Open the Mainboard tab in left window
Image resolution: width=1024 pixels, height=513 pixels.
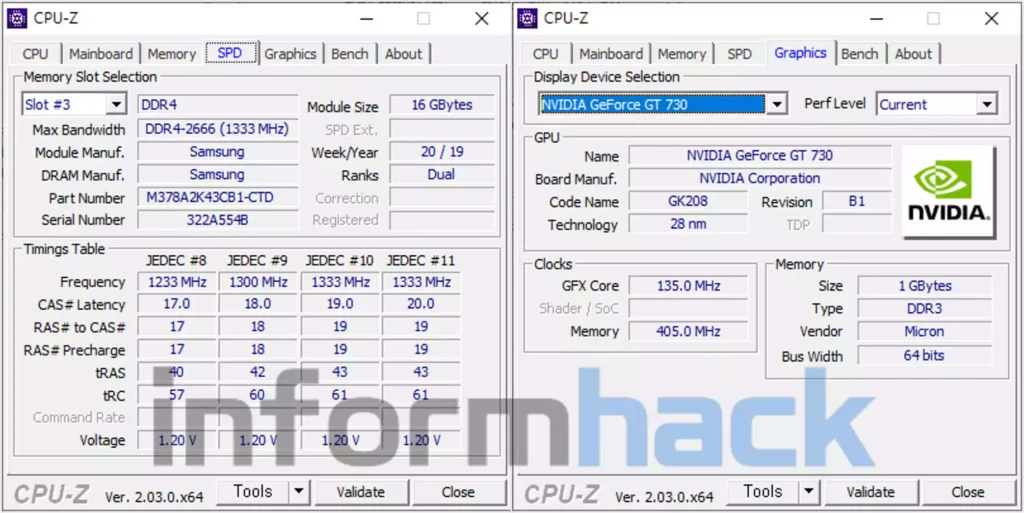point(100,54)
